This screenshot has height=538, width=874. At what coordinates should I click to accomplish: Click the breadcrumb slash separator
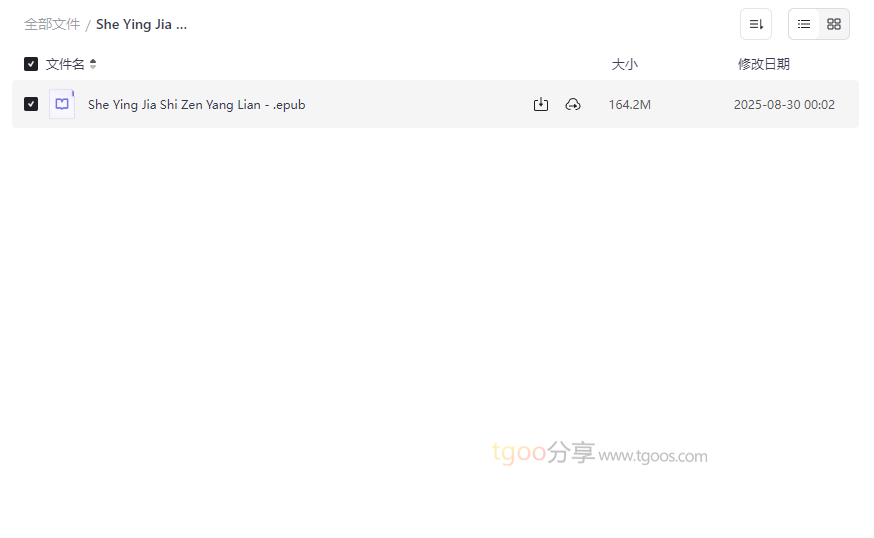(x=88, y=25)
